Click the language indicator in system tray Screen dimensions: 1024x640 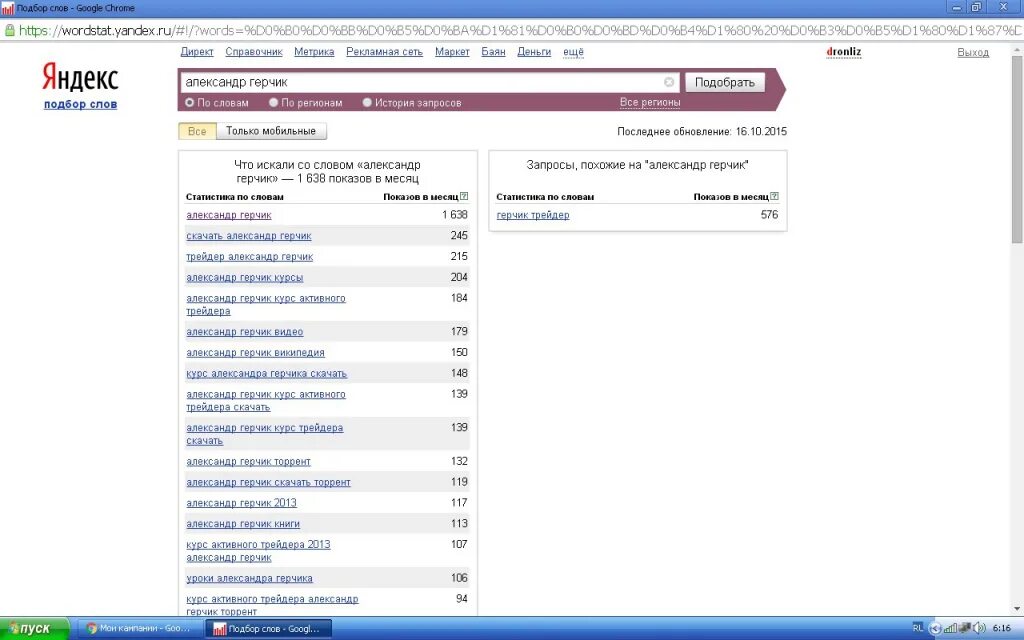click(918, 628)
